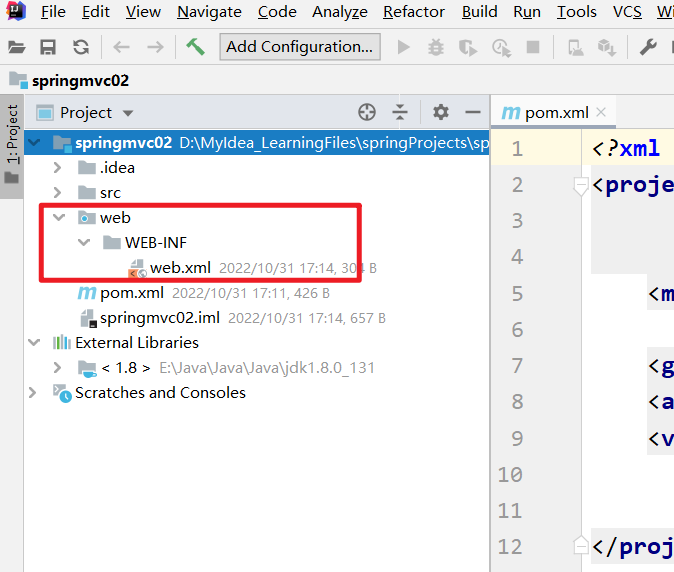This screenshot has width=674, height=572.
Task: Expand Scratches and Consoles node
Action: click(x=32, y=392)
